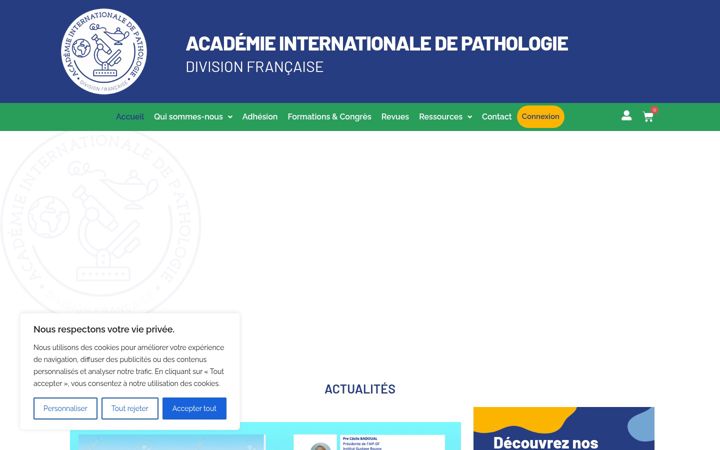The image size is (720, 450).
Task: Open the shopping cart icon
Action: tap(648, 117)
